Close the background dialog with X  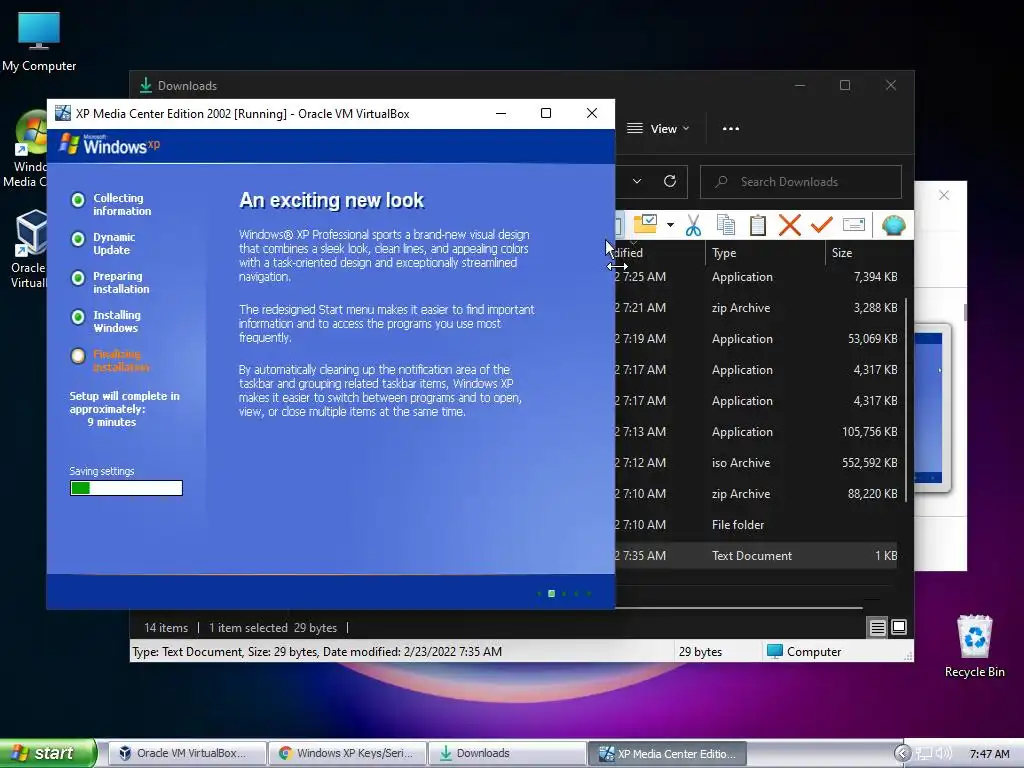click(944, 195)
